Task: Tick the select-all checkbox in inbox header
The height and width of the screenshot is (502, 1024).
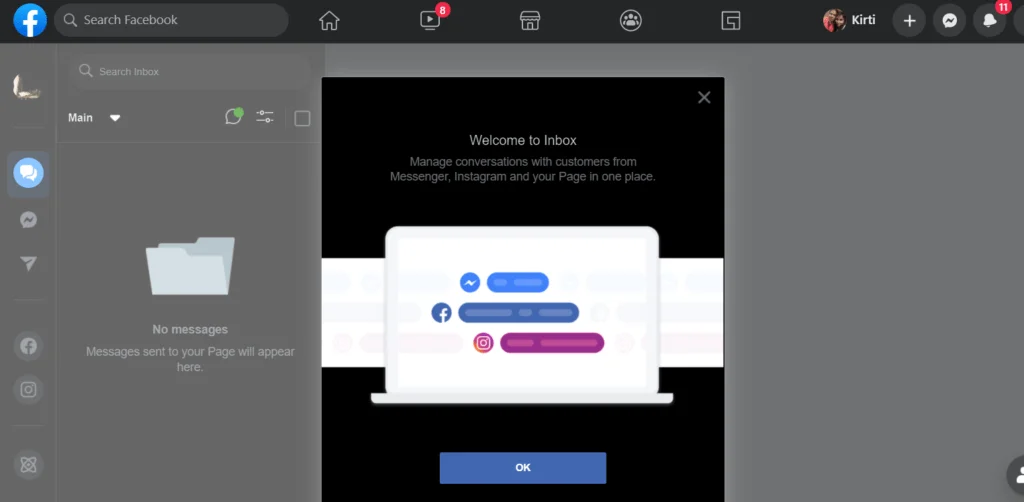Action: pos(302,119)
